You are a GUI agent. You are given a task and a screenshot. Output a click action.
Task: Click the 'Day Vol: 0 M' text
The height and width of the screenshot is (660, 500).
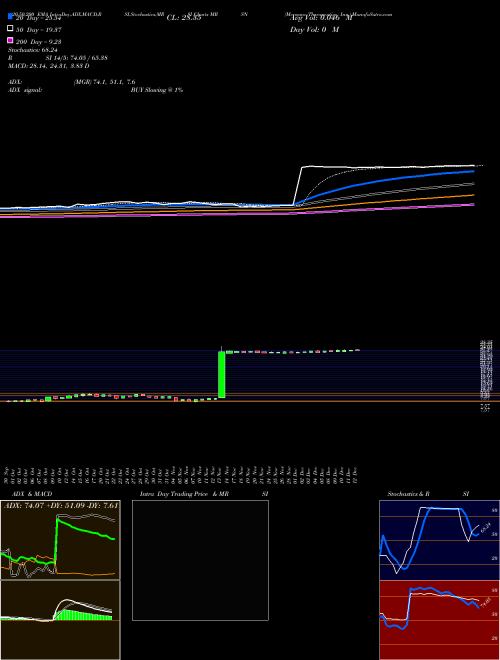tap(314, 30)
